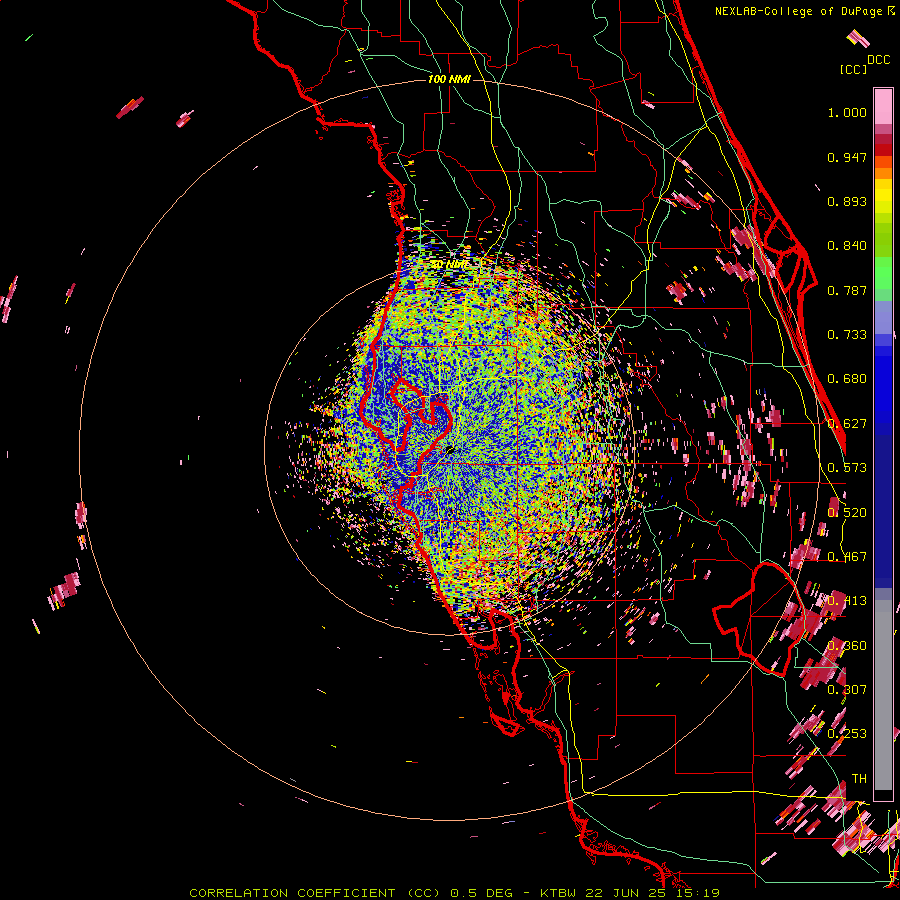Select the 0.627 scale value
This screenshot has height=900, width=900.
847,424
